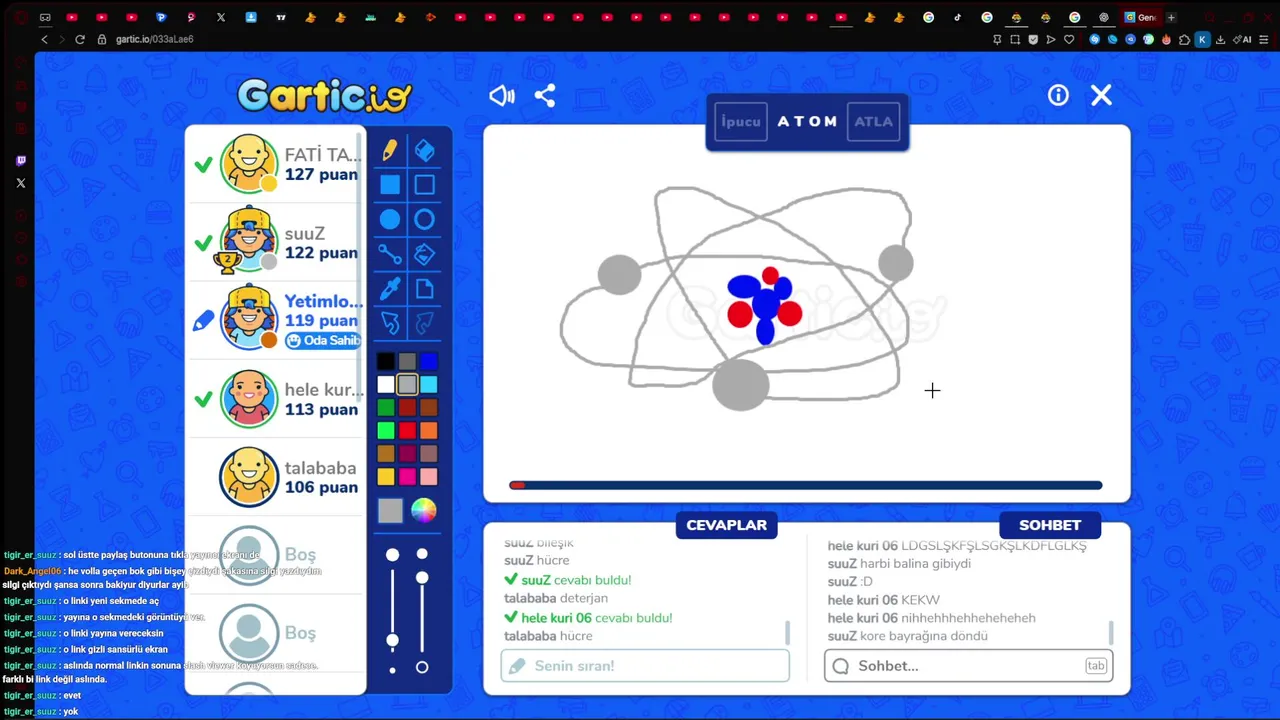Click the answer input 'Senin sıran!'
Image resolution: width=1280 pixels, height=720 pixels.
coord(645,666)
